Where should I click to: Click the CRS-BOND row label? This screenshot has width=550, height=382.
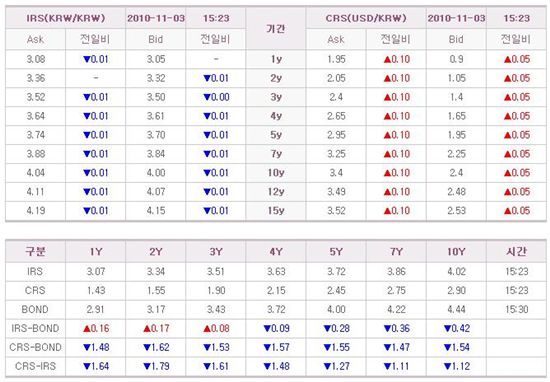(x=35, y=348)
